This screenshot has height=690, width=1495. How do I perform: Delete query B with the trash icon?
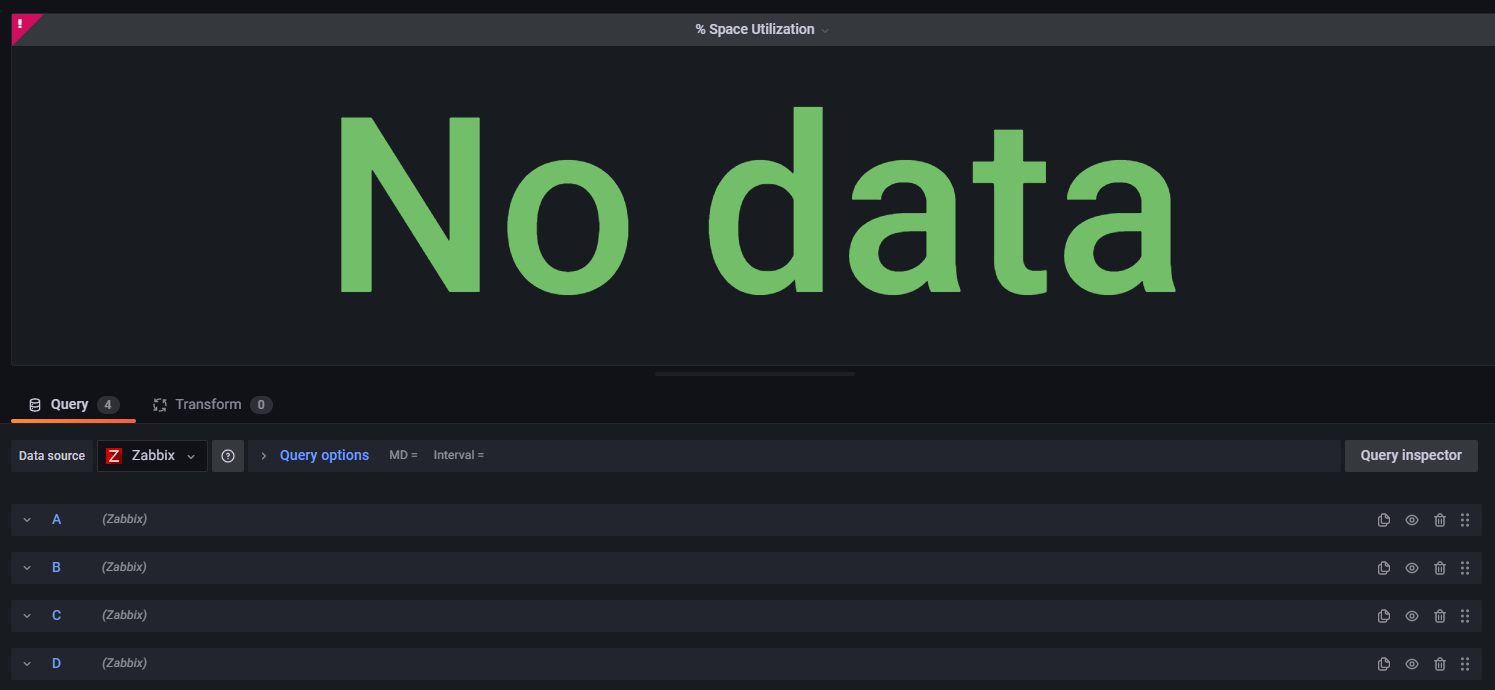1440,567
